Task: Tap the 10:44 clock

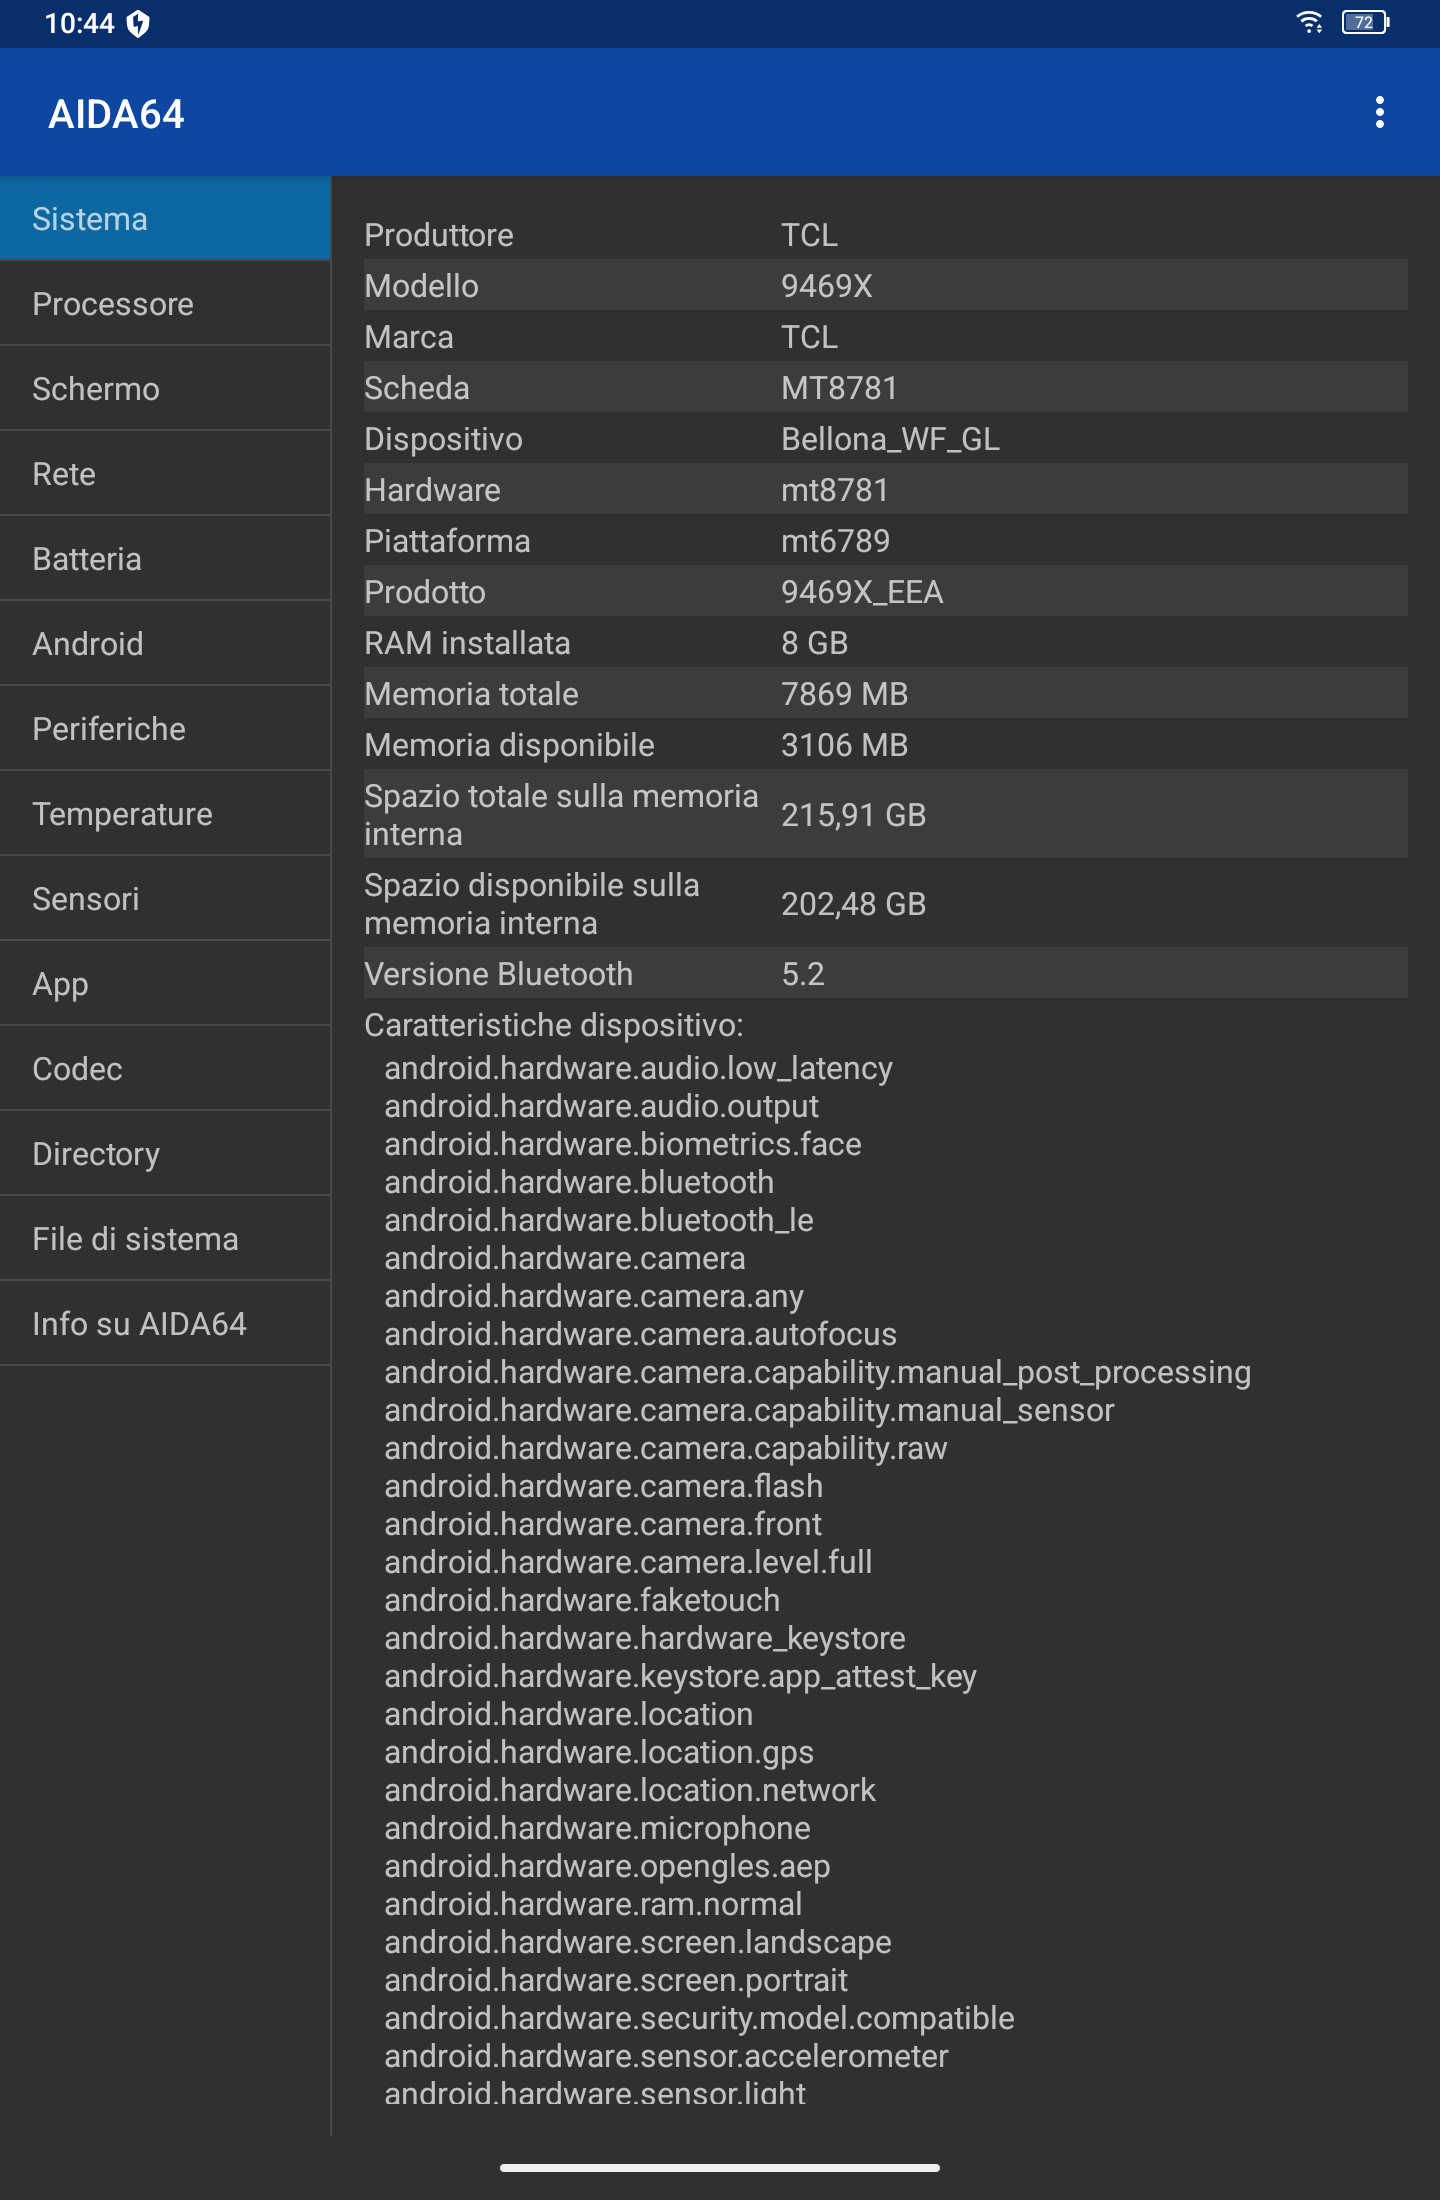Action: coord(79,23)
